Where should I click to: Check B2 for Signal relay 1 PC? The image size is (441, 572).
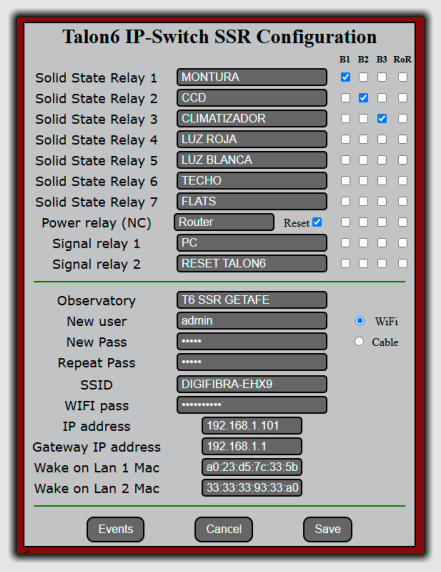click(363, 243)
